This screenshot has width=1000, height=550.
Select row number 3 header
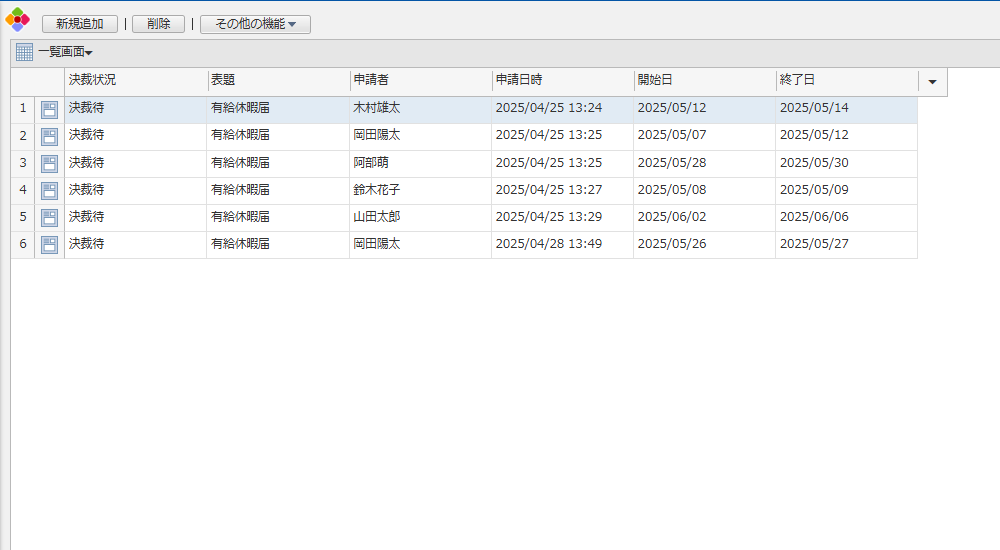(x=23, y=163)
